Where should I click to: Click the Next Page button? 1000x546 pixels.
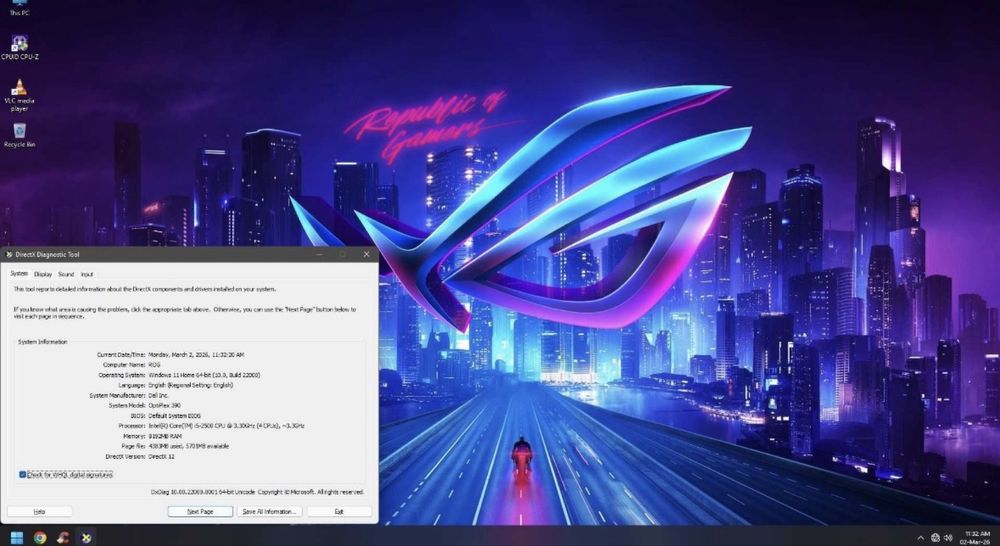[x=200, y=512]
